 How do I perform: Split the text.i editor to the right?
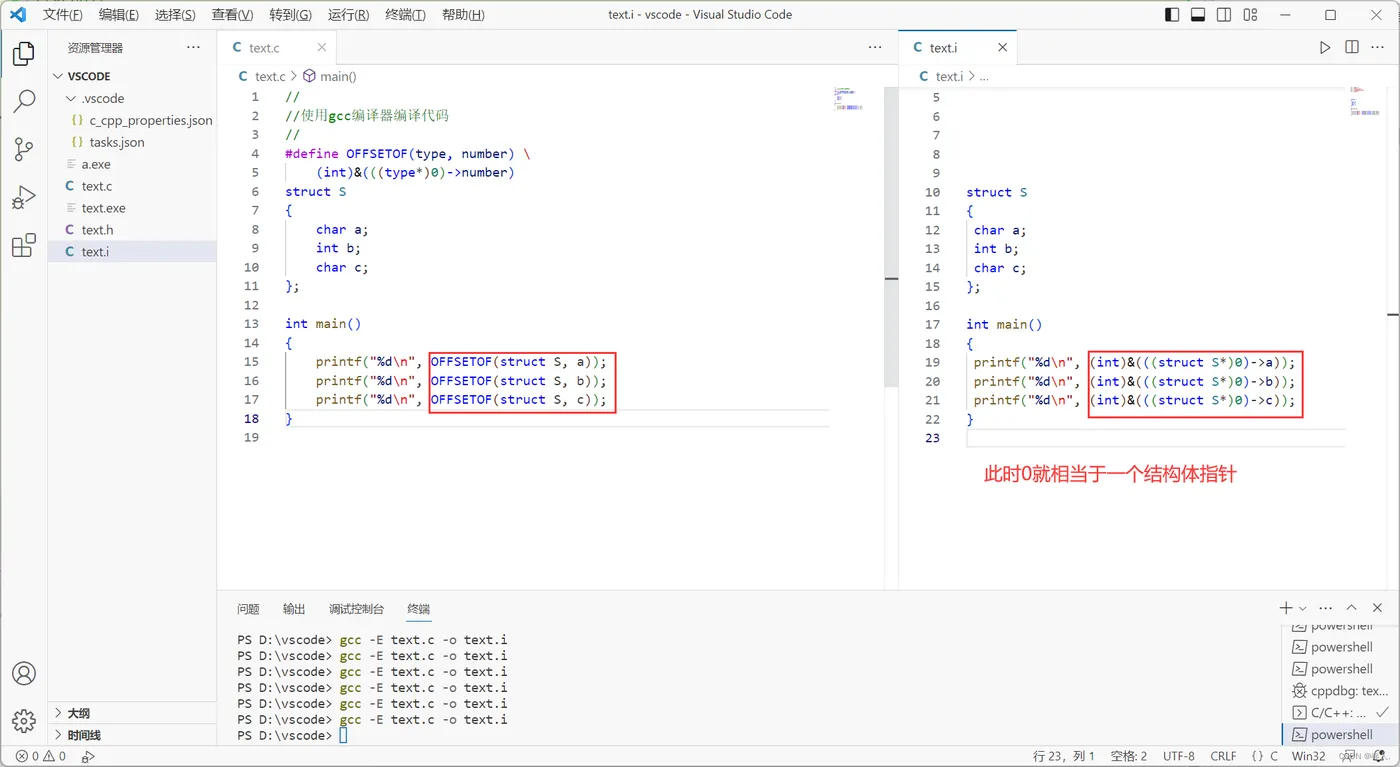pos(1352,47)
